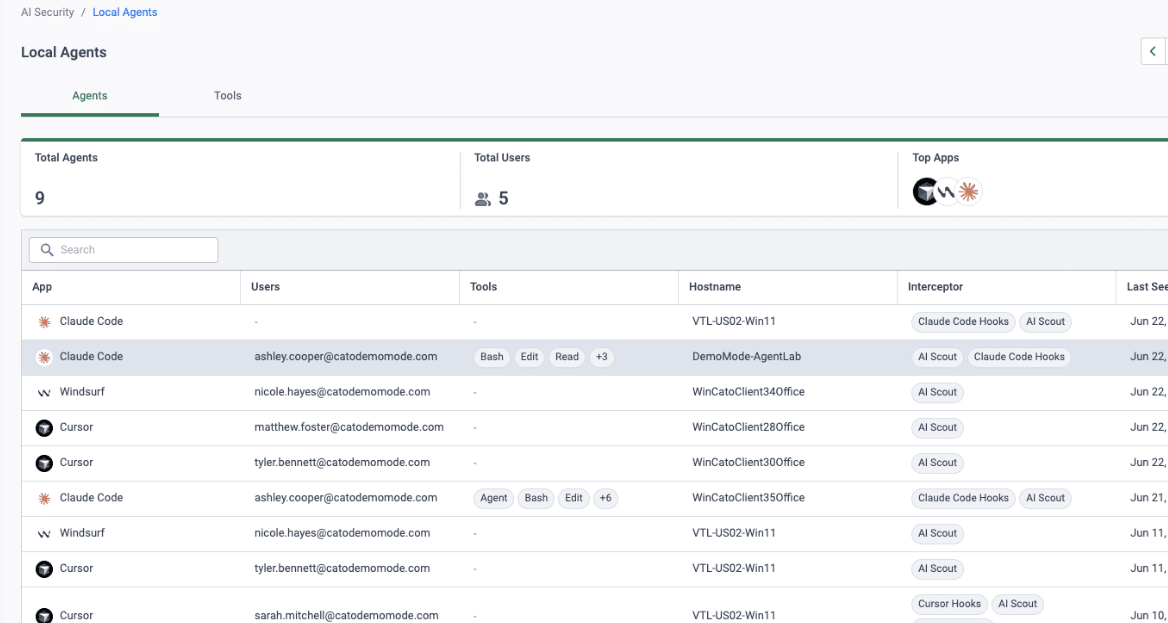The image size is (1168, 623).
Task: Click the Total Agents count of 9
Action: tap(39, 198)
